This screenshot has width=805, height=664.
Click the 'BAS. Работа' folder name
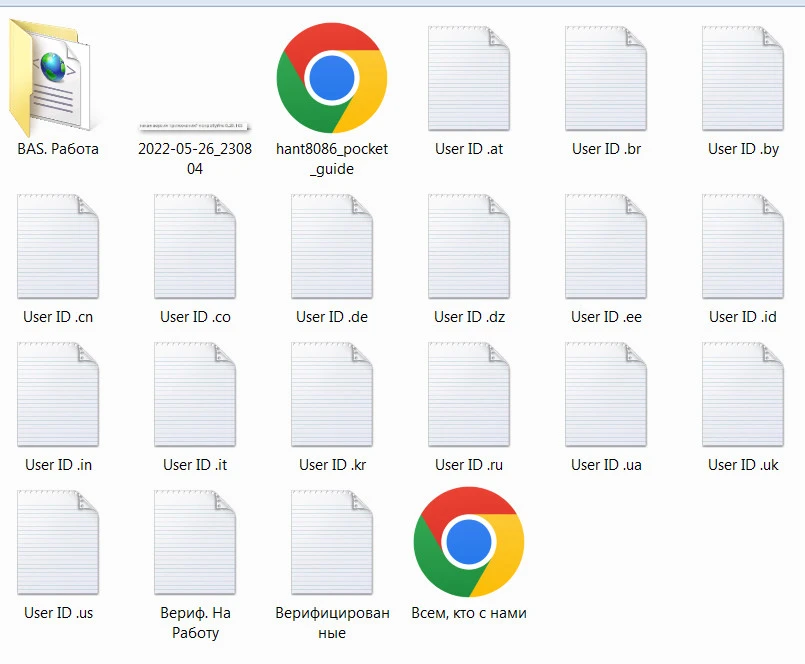[58, 149]
